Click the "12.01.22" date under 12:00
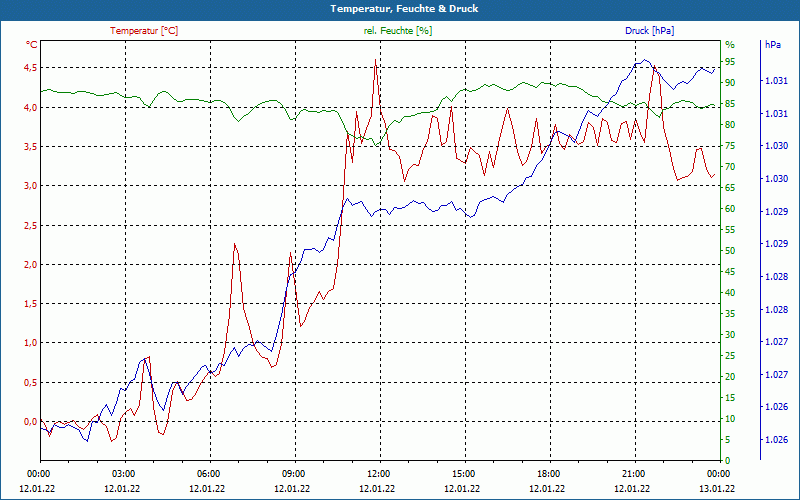The height and width of the screenshot is (500, 800). pyautogui.click(x=377, y=488)
